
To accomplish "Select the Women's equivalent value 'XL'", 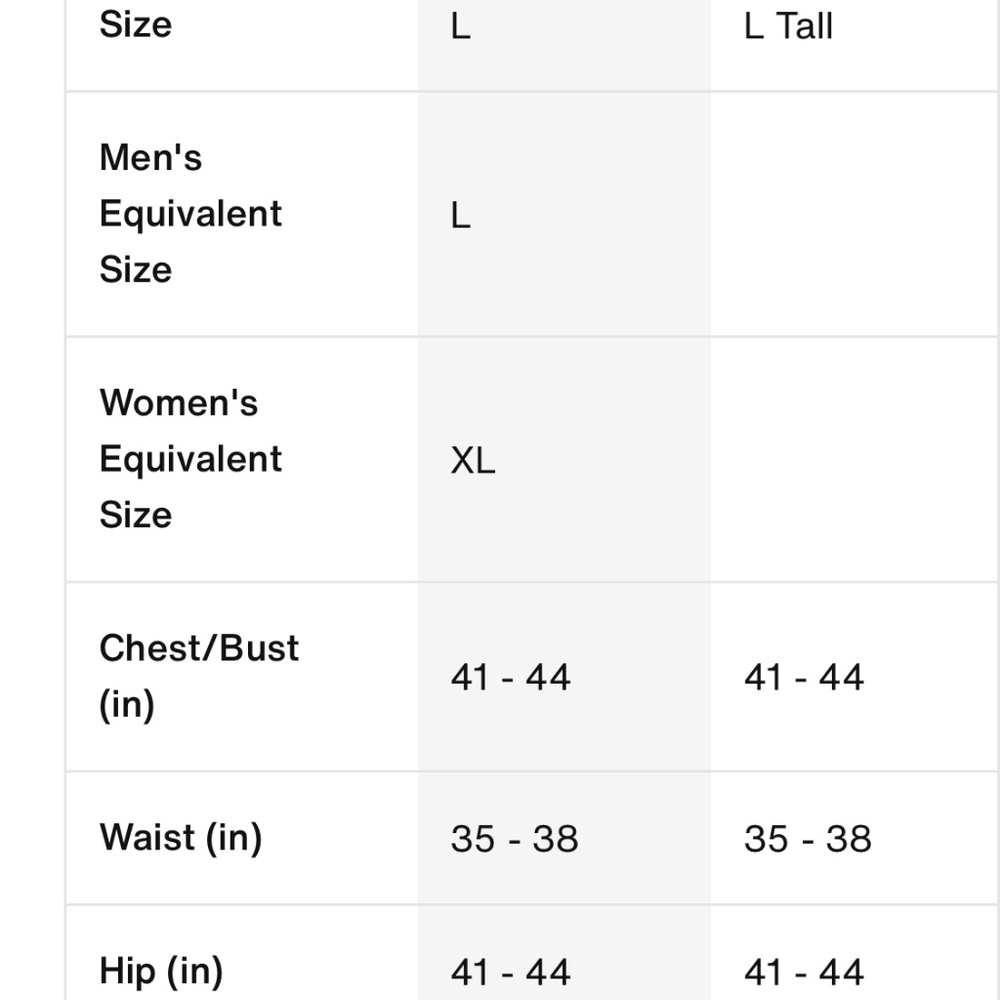I will pos(473,461).
